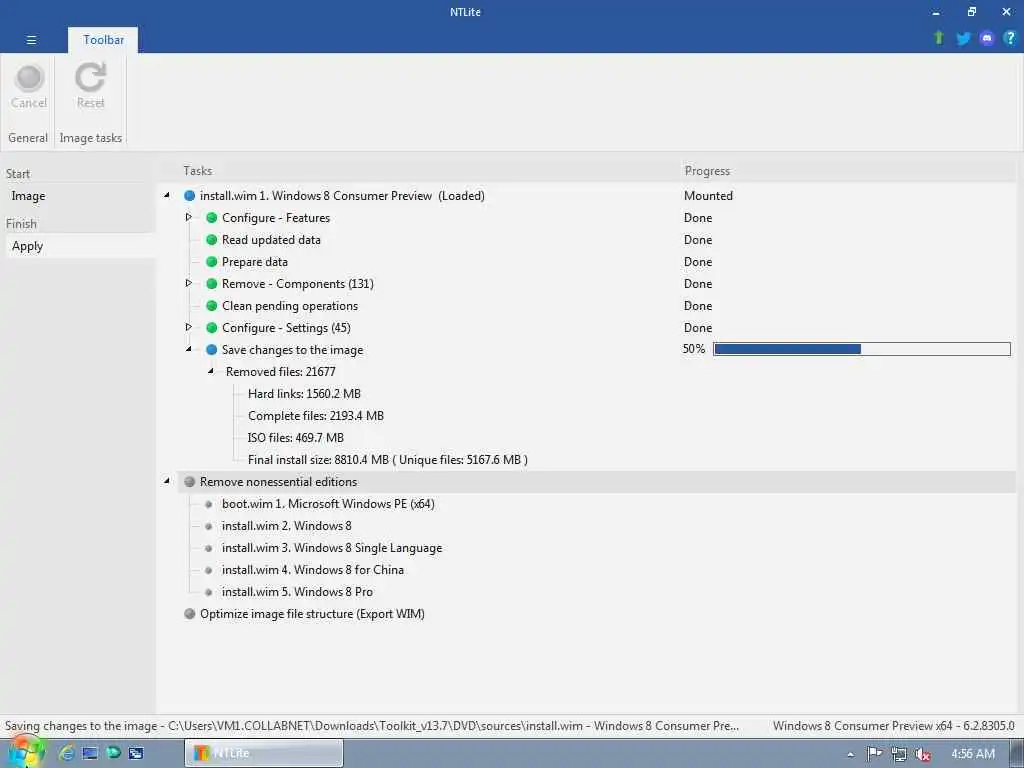Click bullet beside Windows 8 for China
The image size is (1024, 768).
click(x=209, y=570)
